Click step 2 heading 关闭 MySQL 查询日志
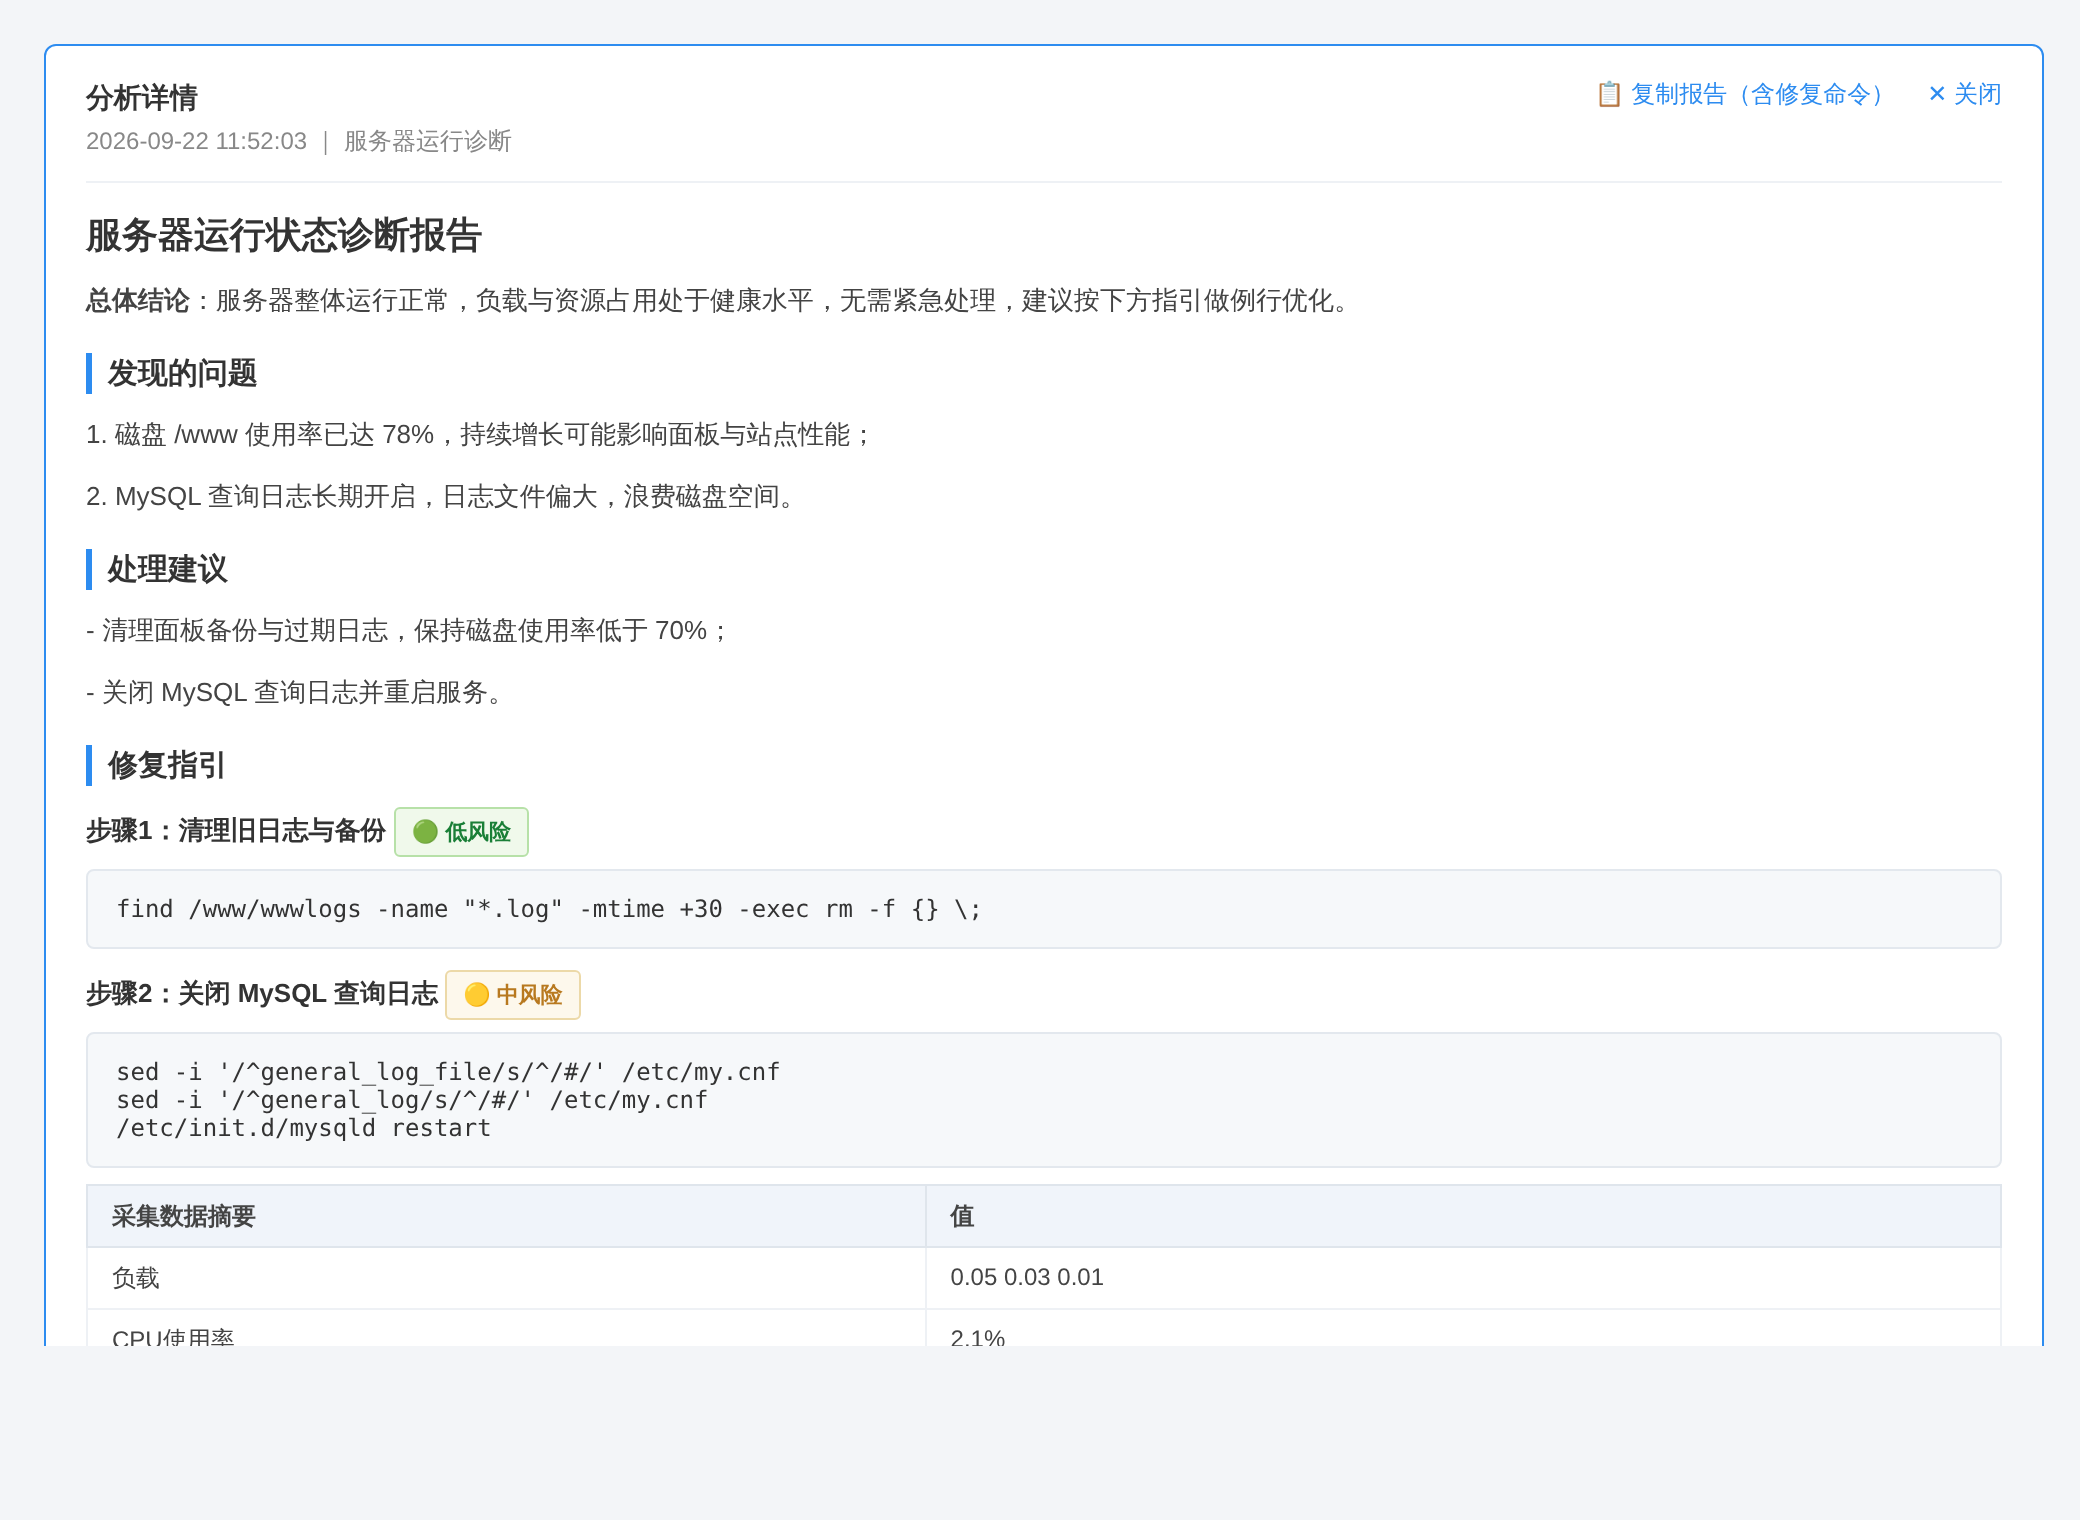This screenshot has height=1520, width=2080. [x=262, y=994]
